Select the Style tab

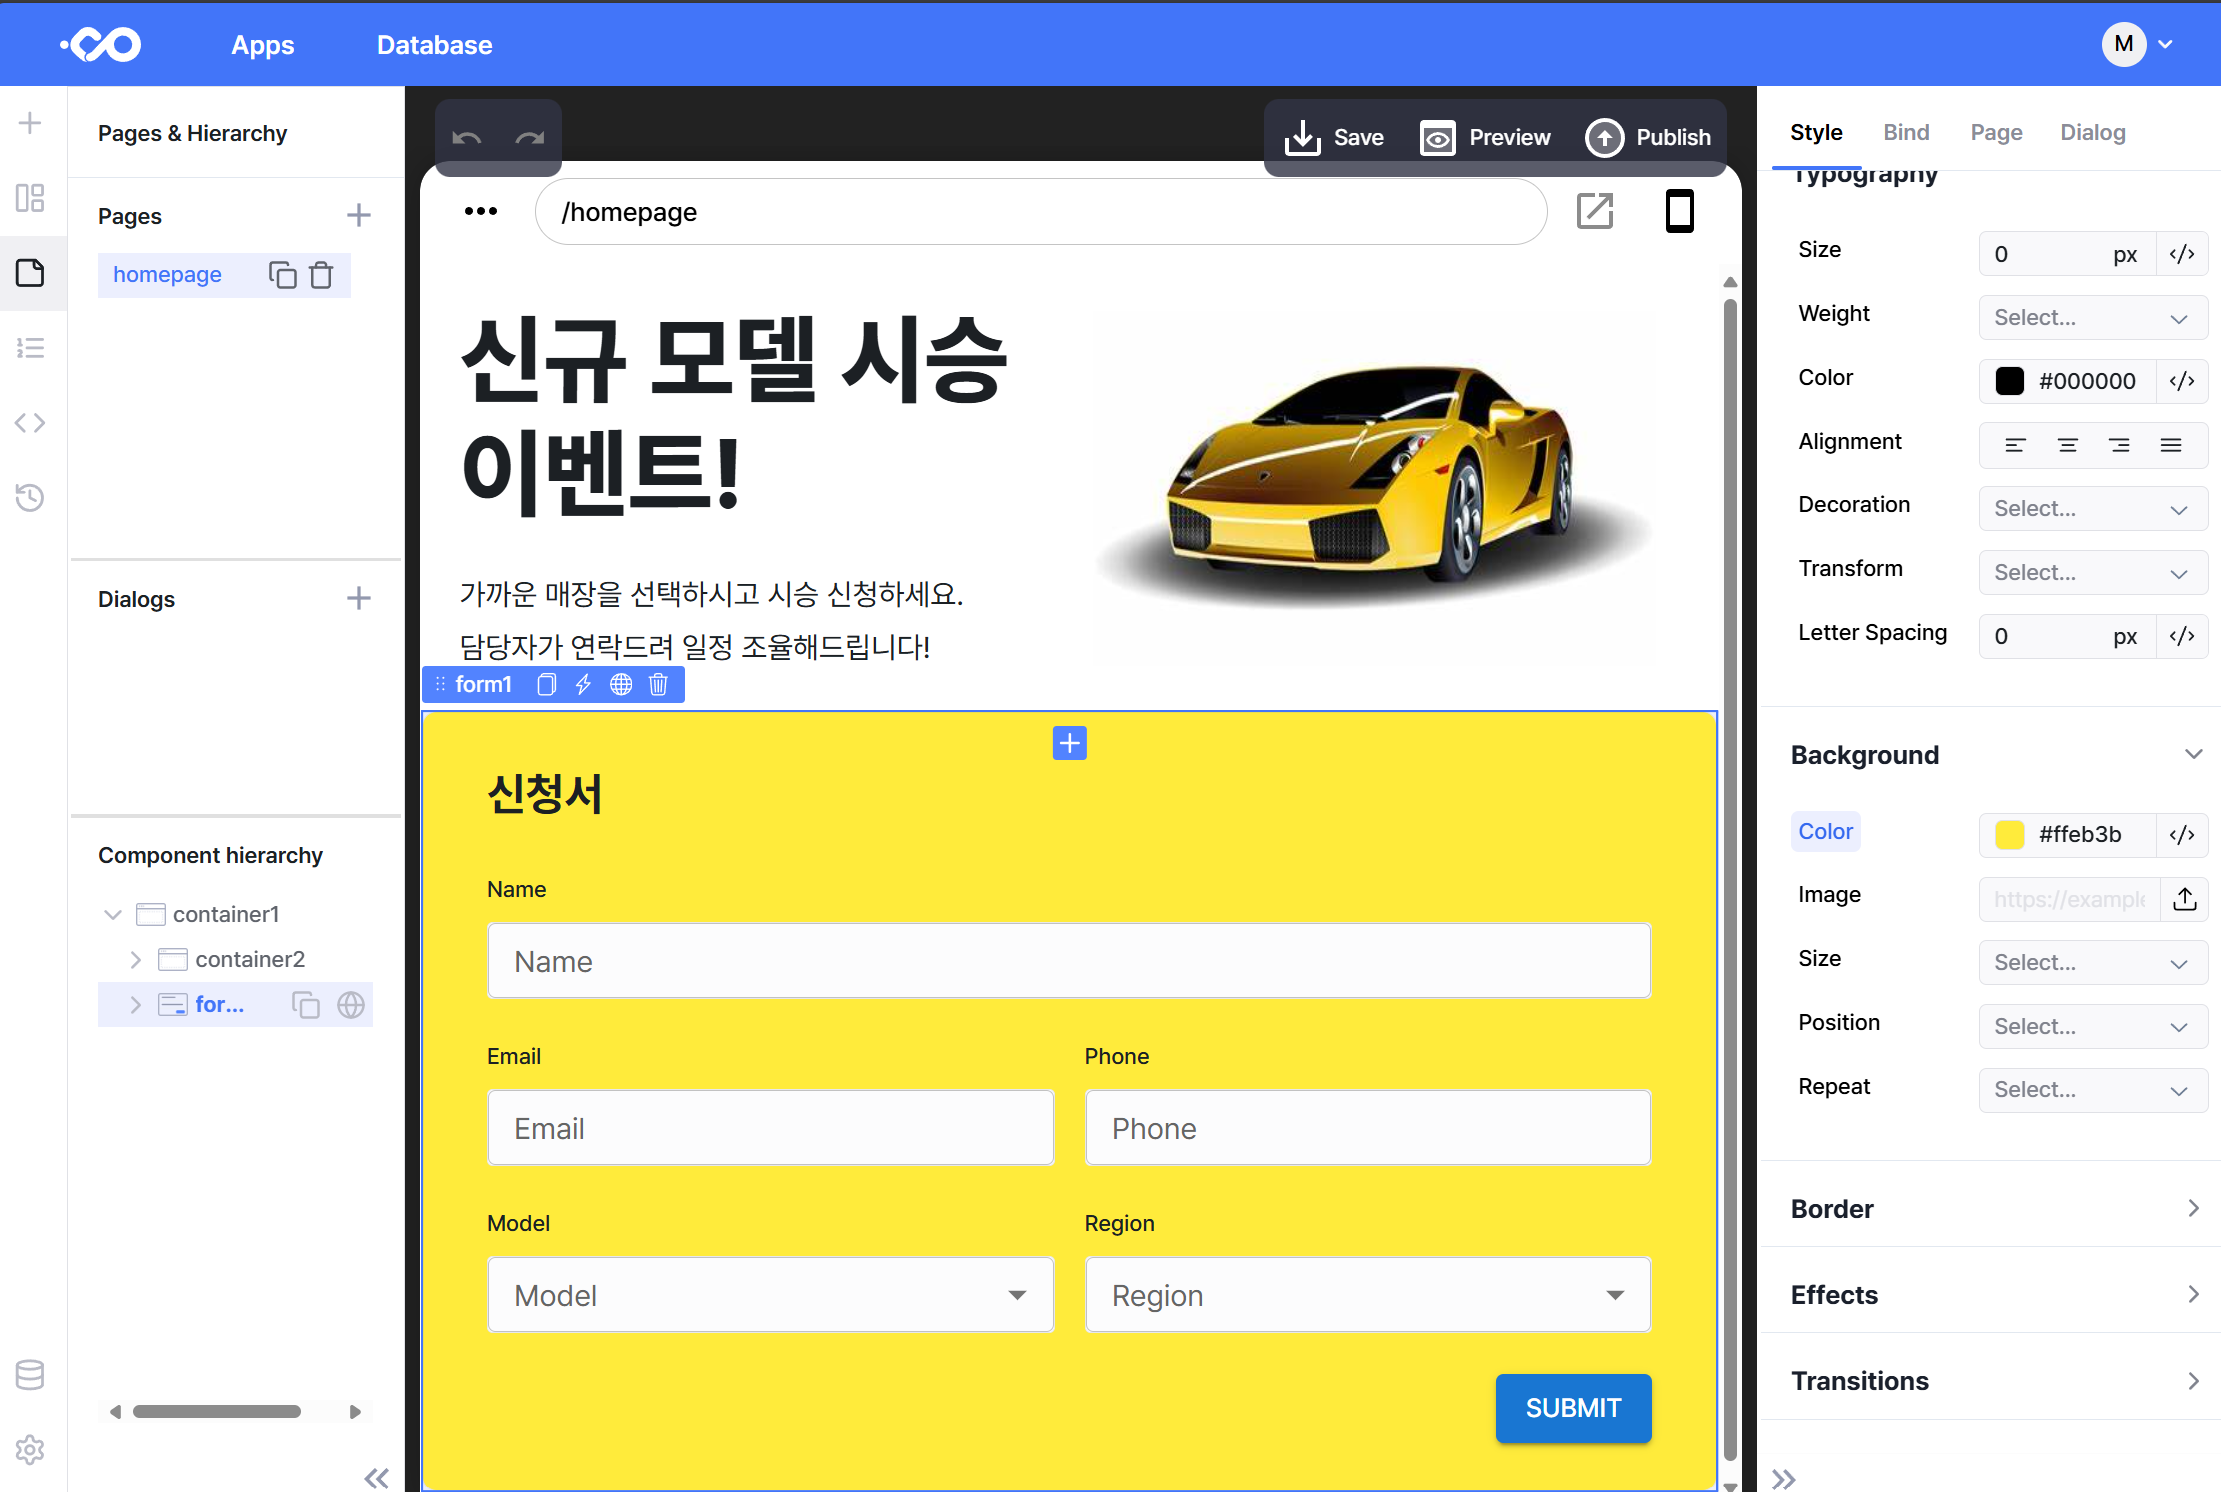pos(1816,133)
